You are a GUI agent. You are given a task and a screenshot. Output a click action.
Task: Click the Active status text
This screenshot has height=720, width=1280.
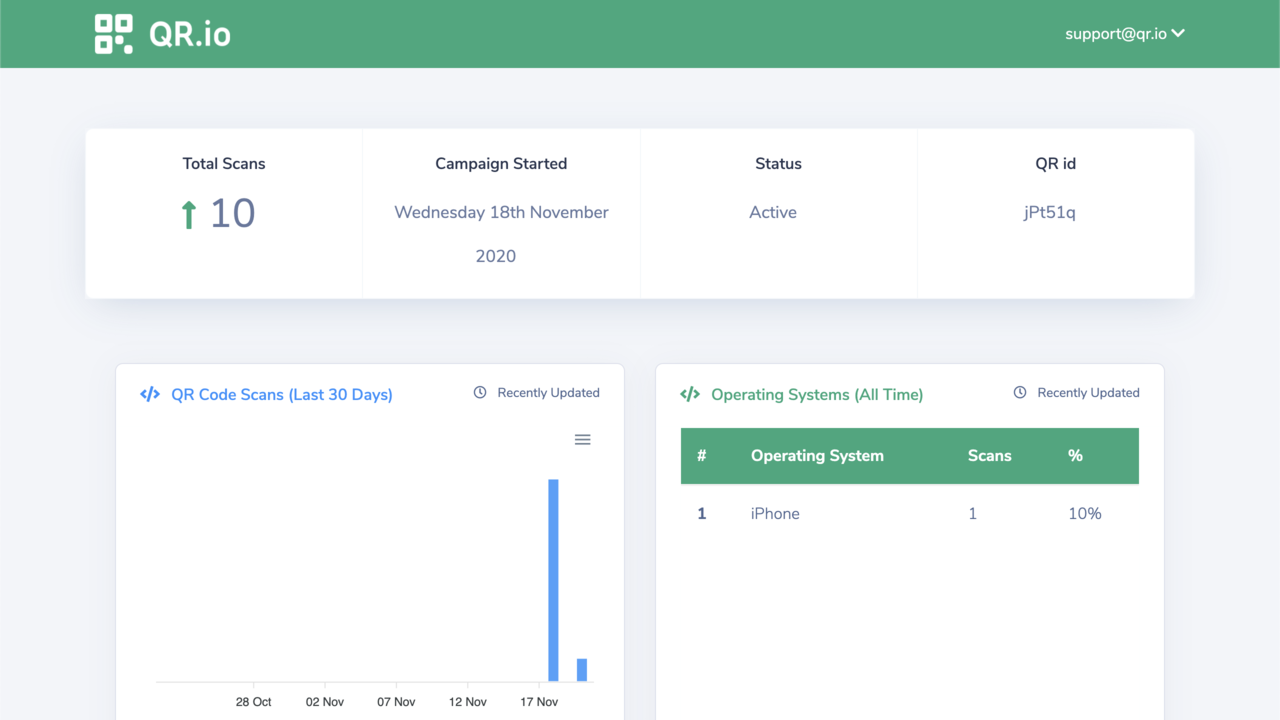click(x=773, y=212)
